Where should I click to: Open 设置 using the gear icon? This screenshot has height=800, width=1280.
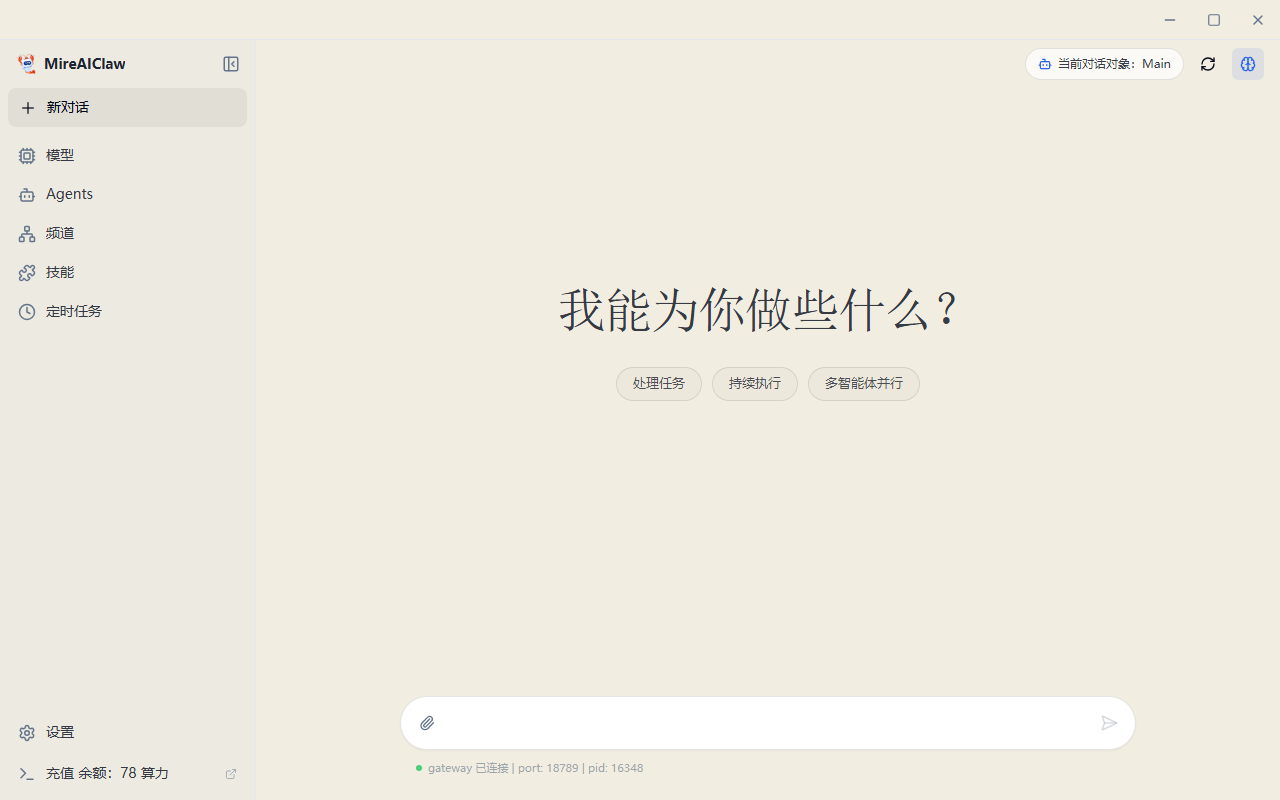click(x=27, y=732)
